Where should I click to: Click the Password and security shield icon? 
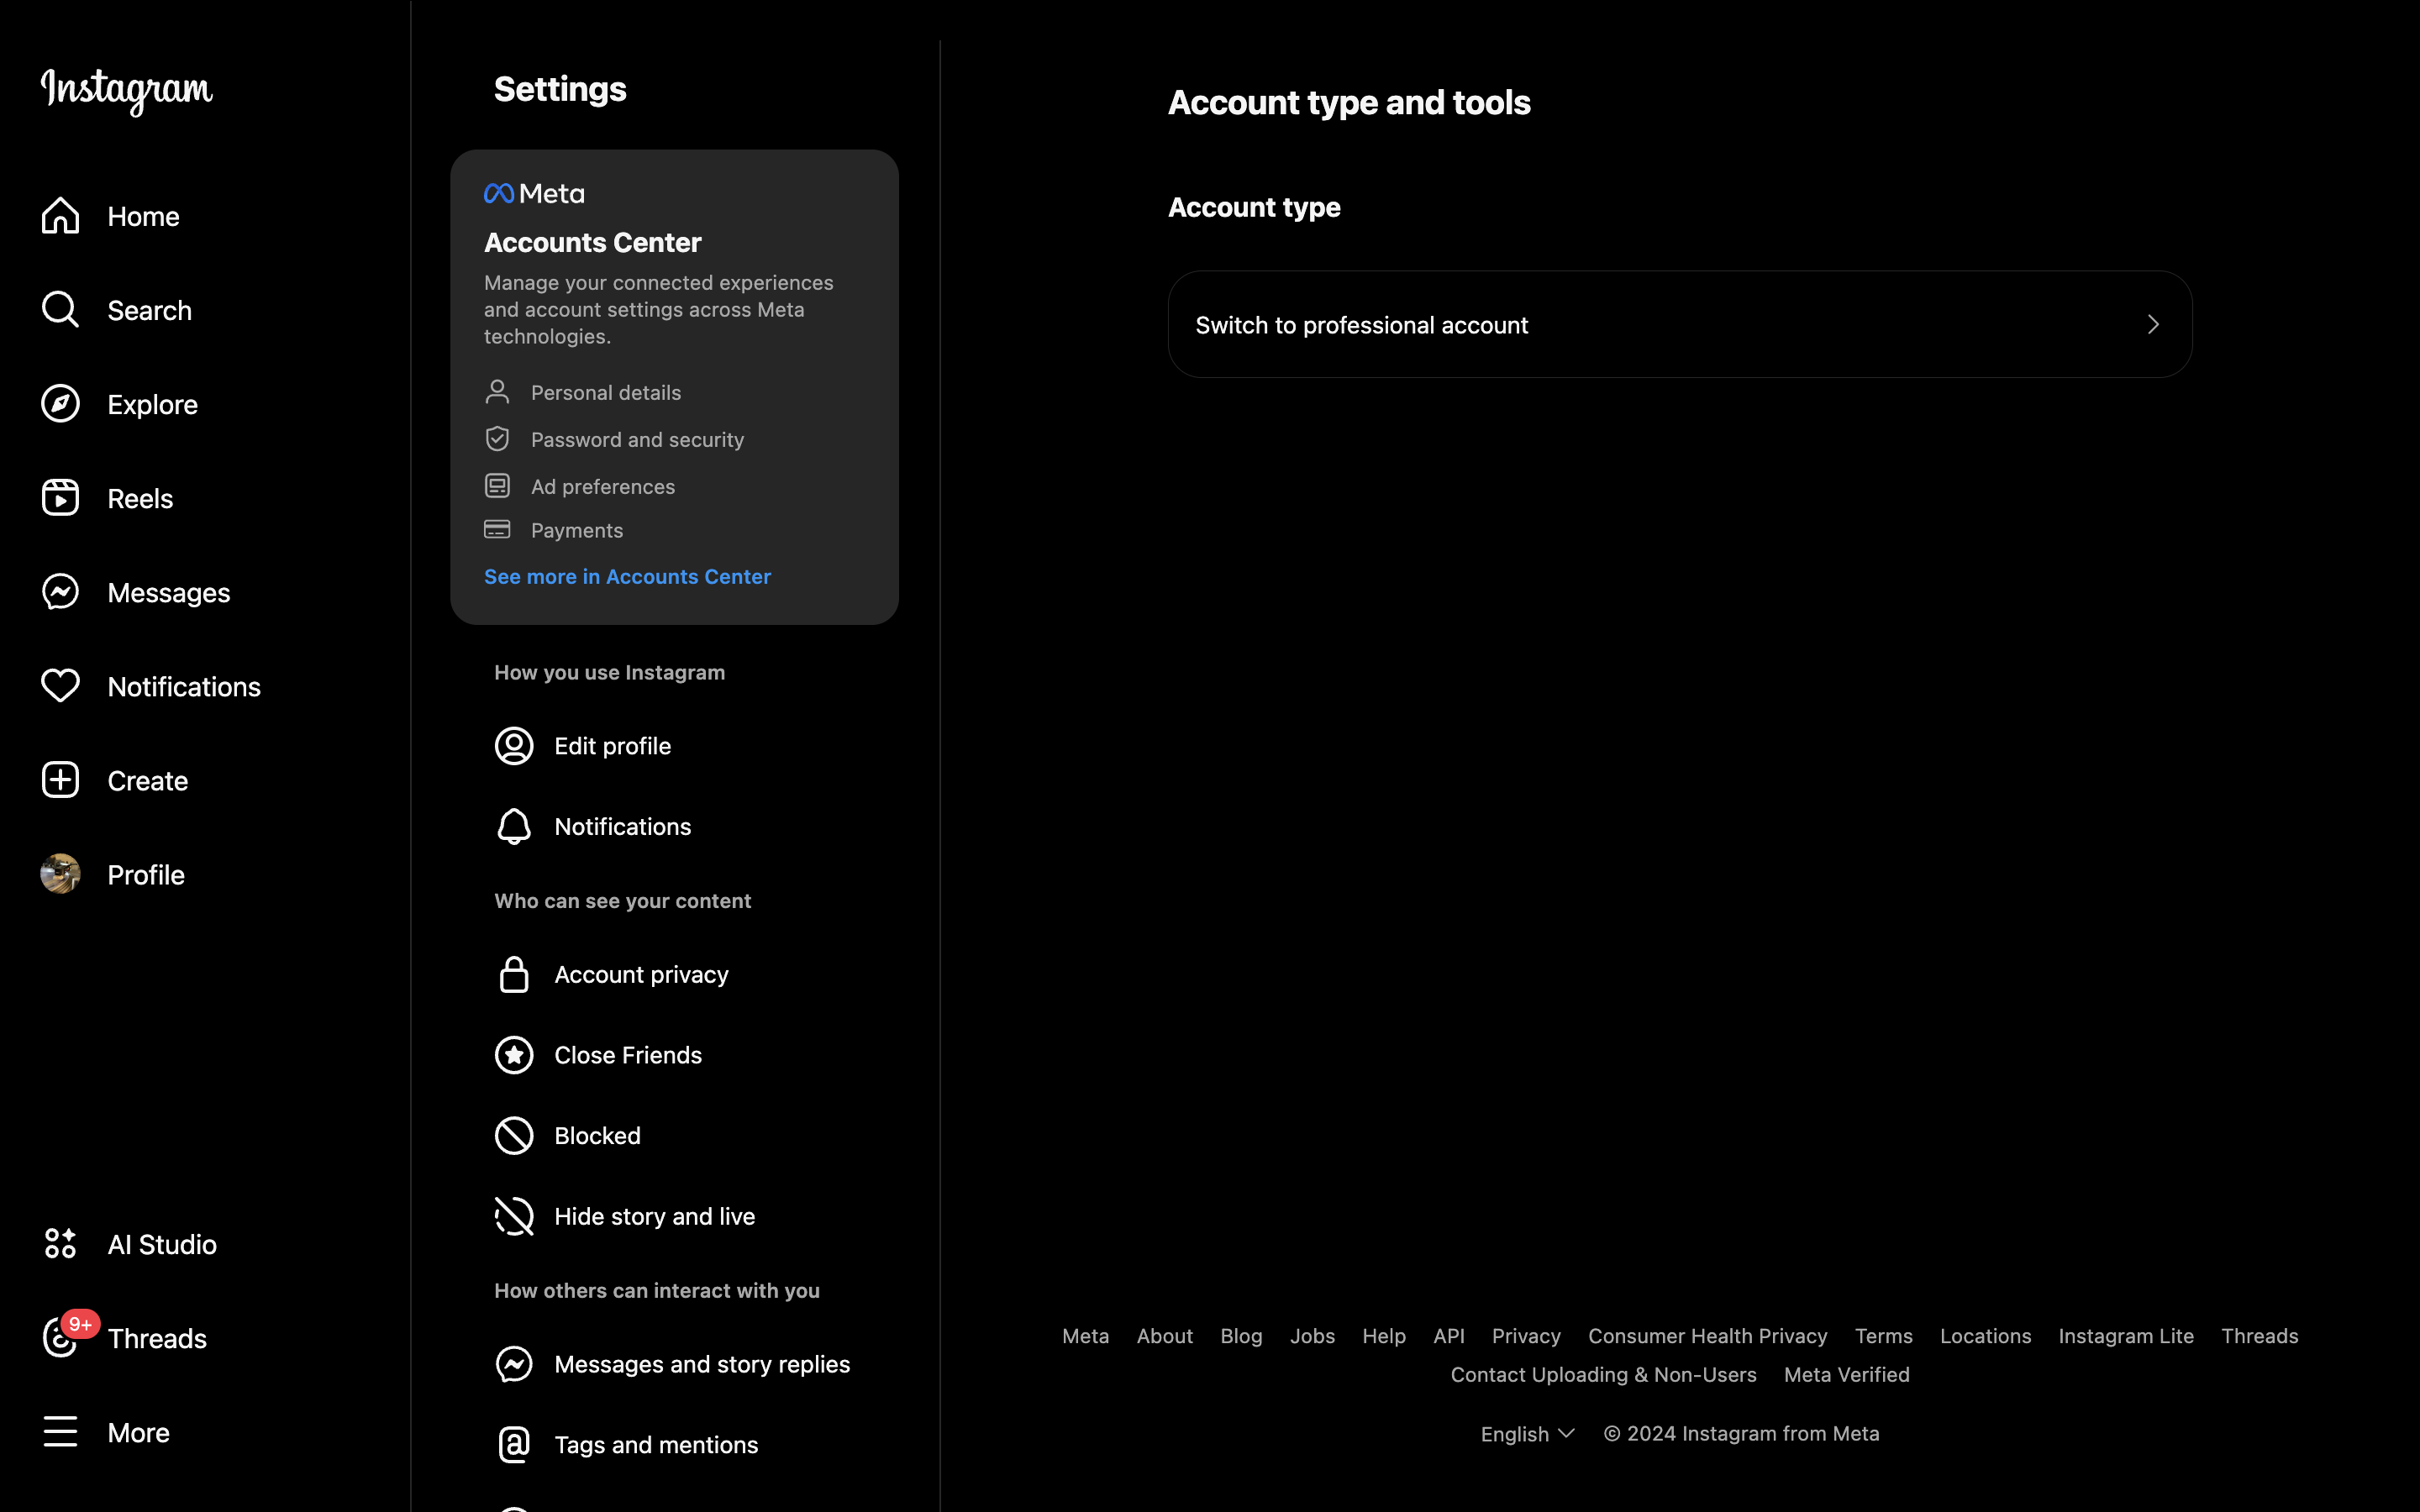coord(497,439)
